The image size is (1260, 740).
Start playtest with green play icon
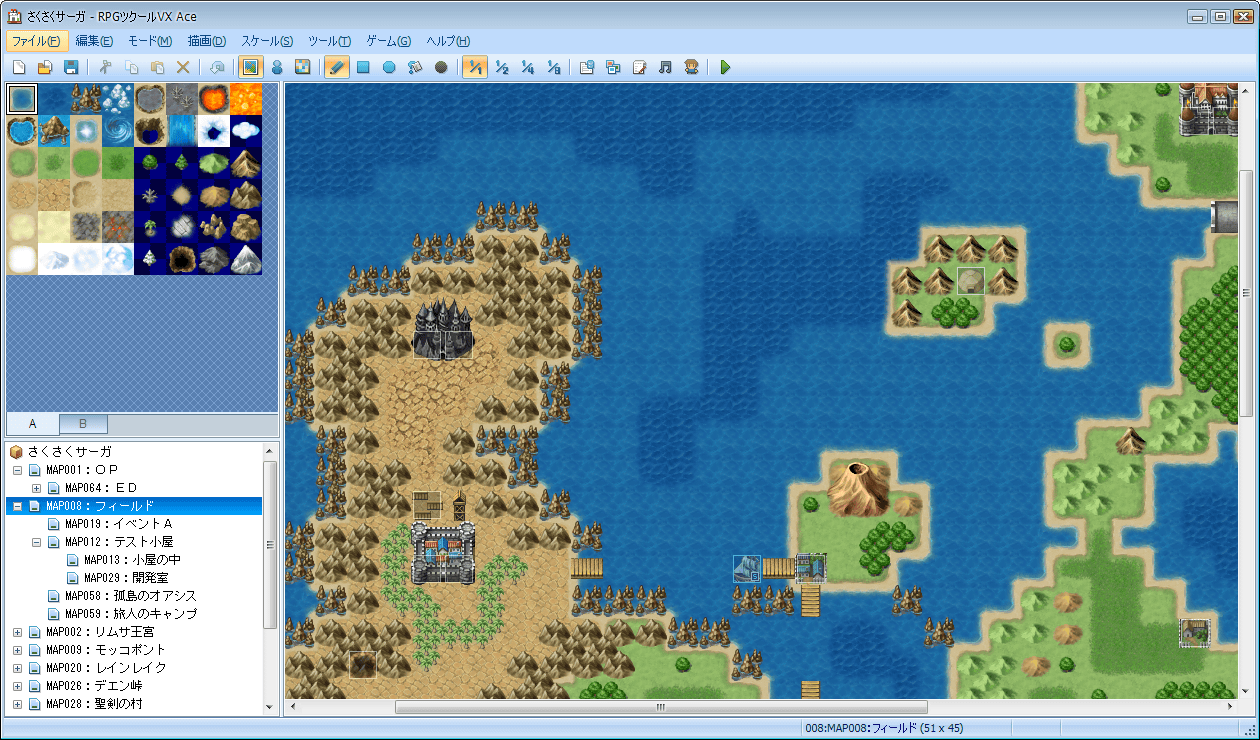pyautogui.click(x=725, y=67)
